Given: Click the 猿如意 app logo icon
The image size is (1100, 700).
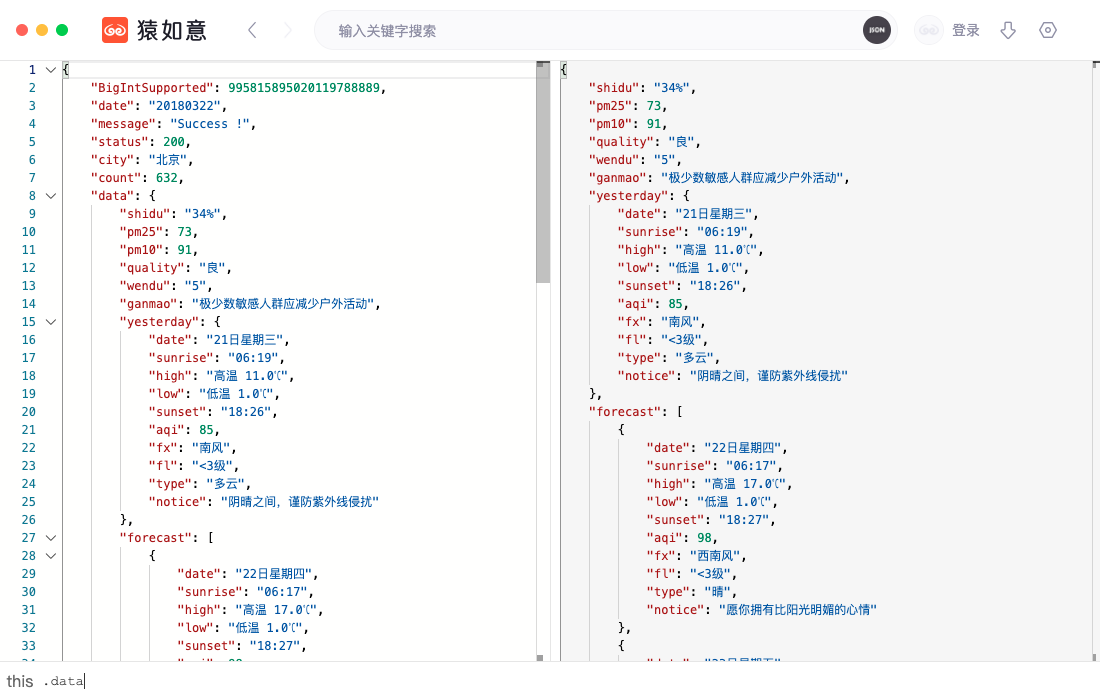Looking at the screenshot, I should (115, 30).
